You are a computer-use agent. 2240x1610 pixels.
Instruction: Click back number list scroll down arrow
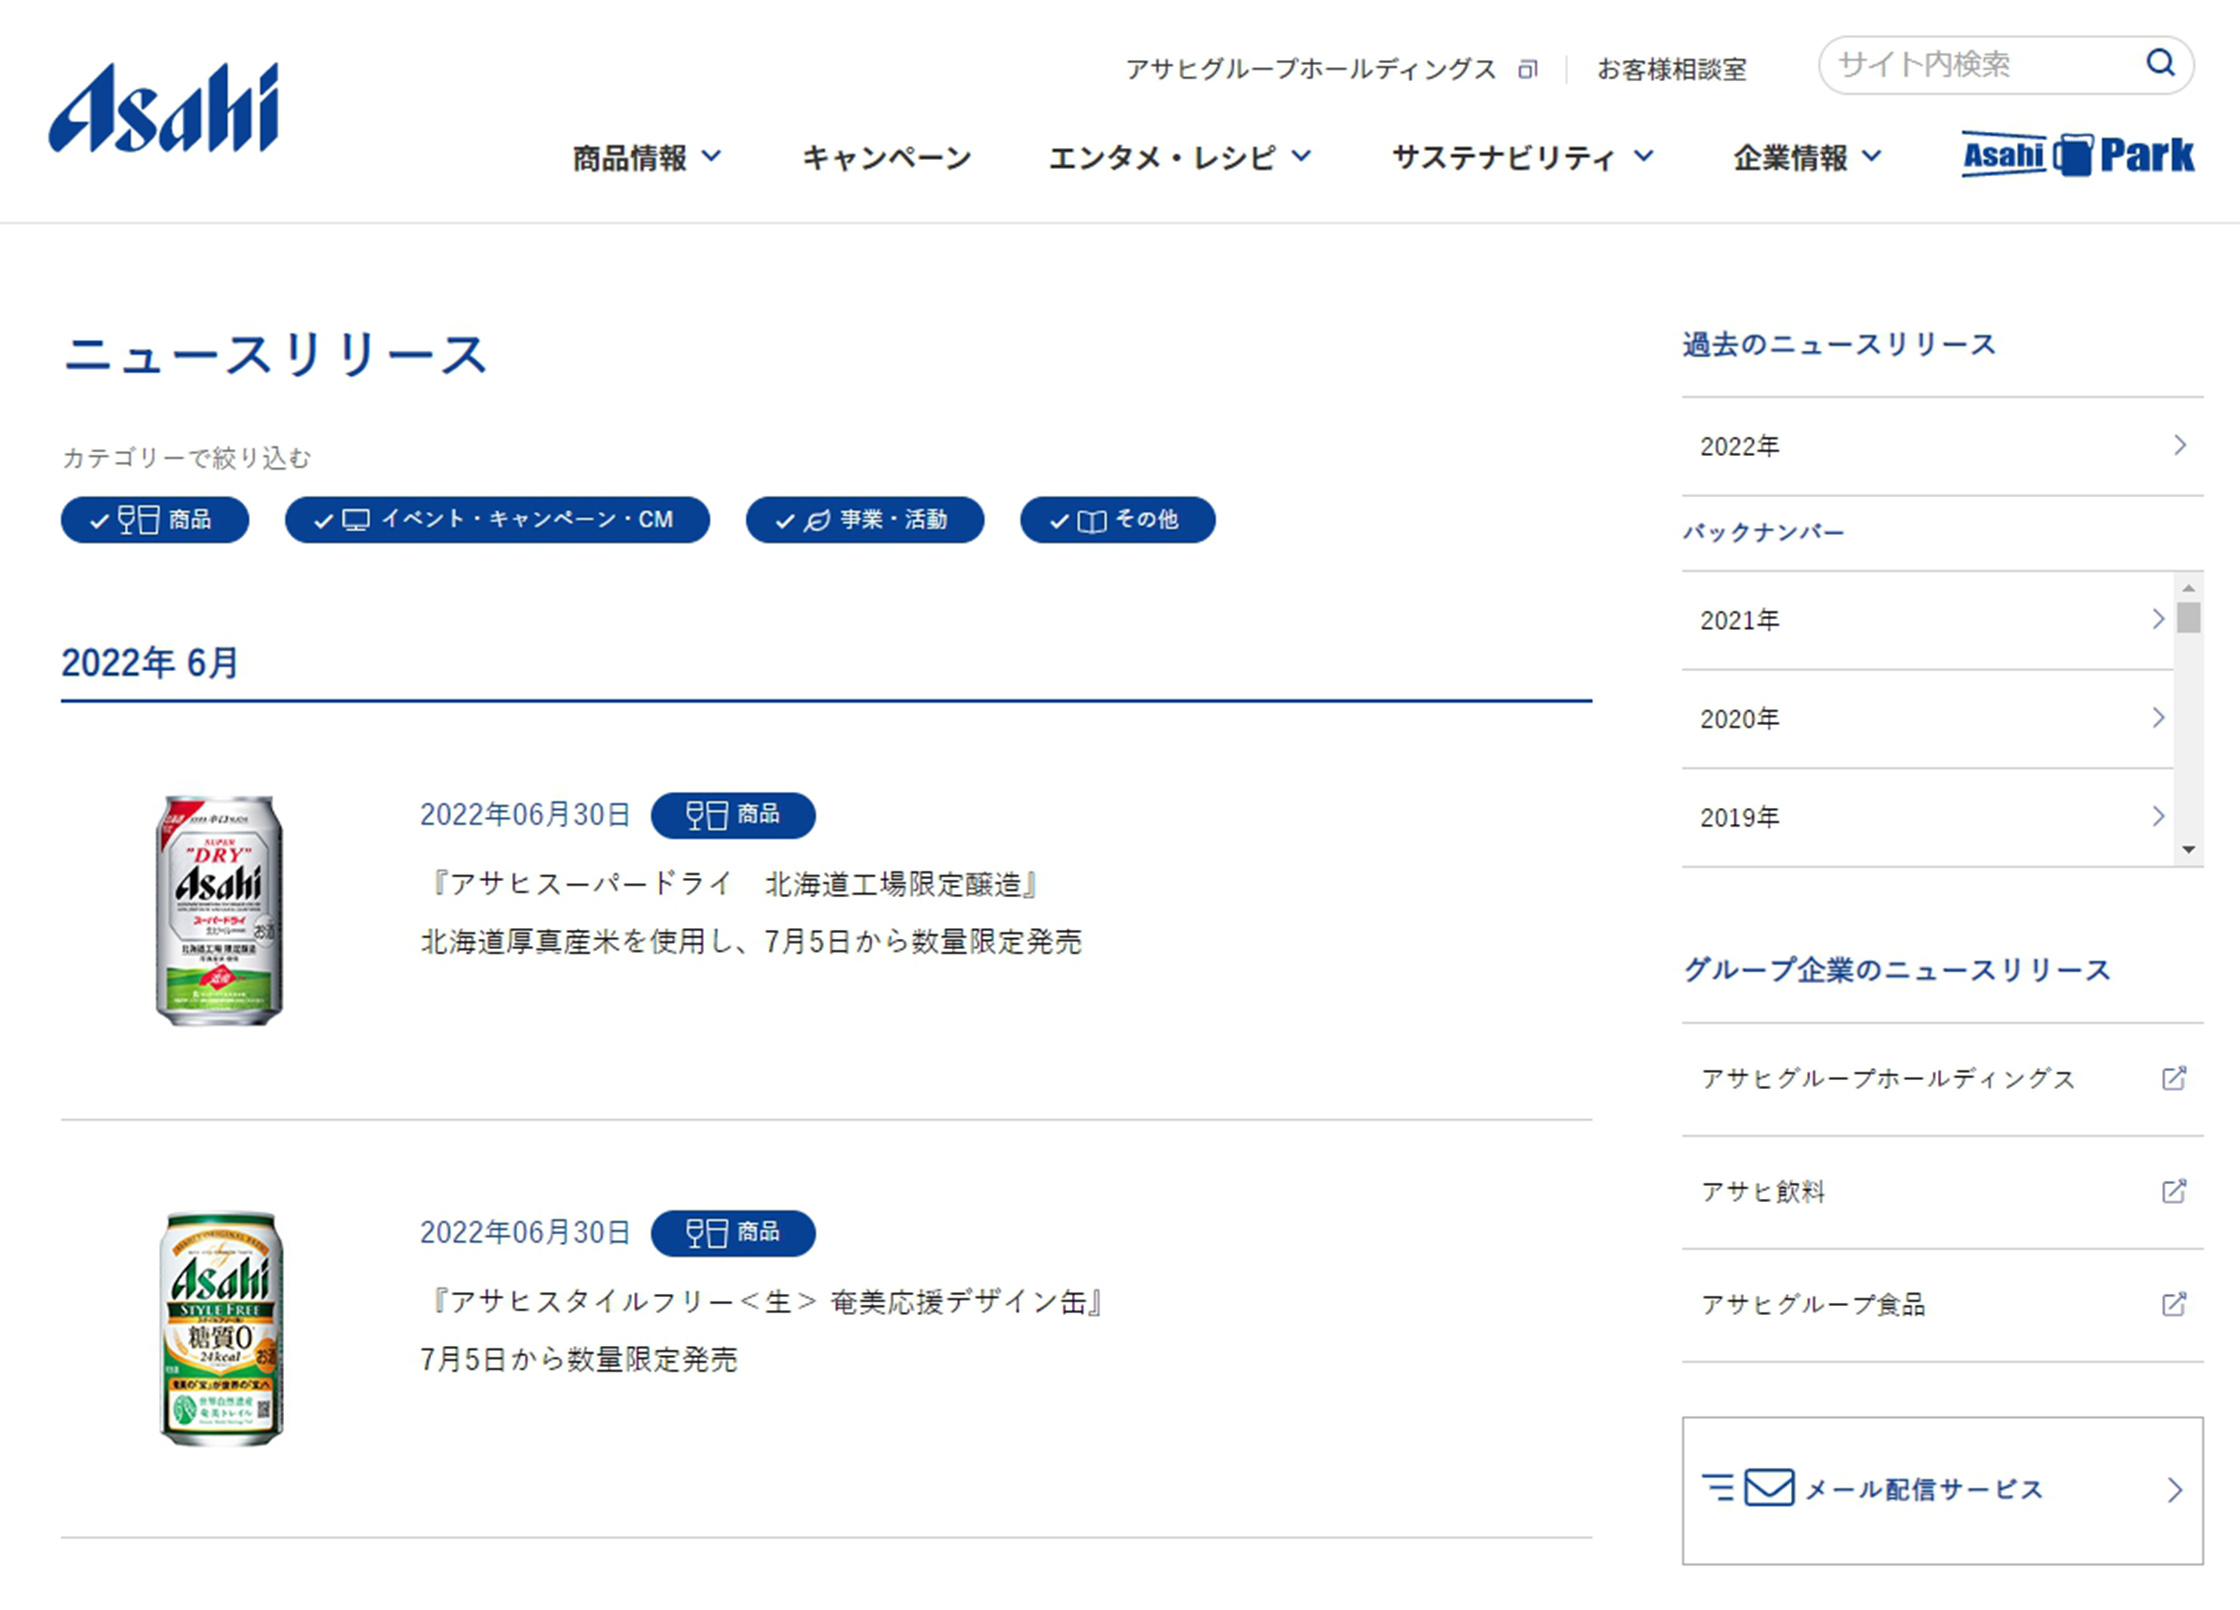2188,850
